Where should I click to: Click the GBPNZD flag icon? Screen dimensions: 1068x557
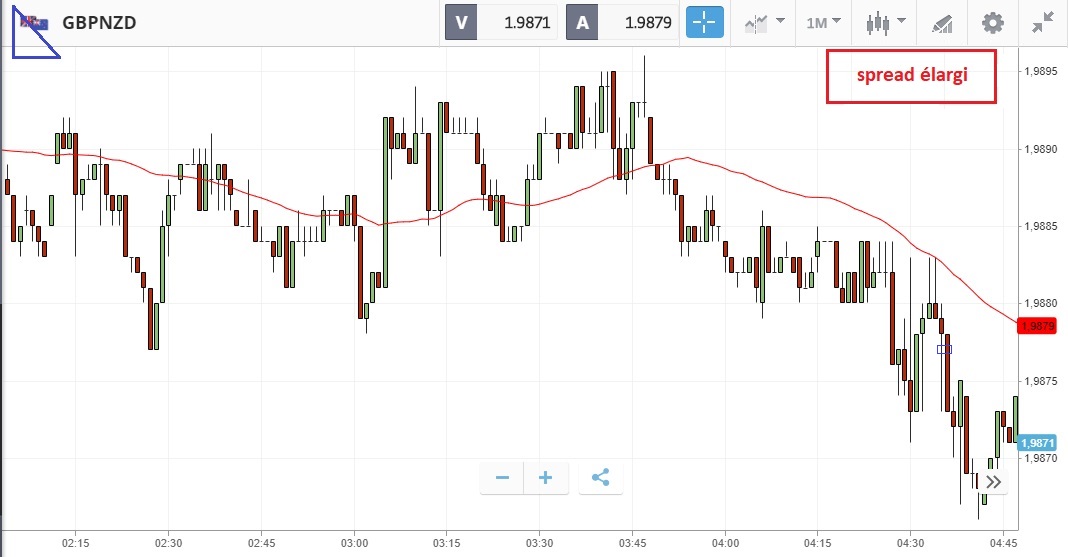pyautogui.click(x=34, y=22)
